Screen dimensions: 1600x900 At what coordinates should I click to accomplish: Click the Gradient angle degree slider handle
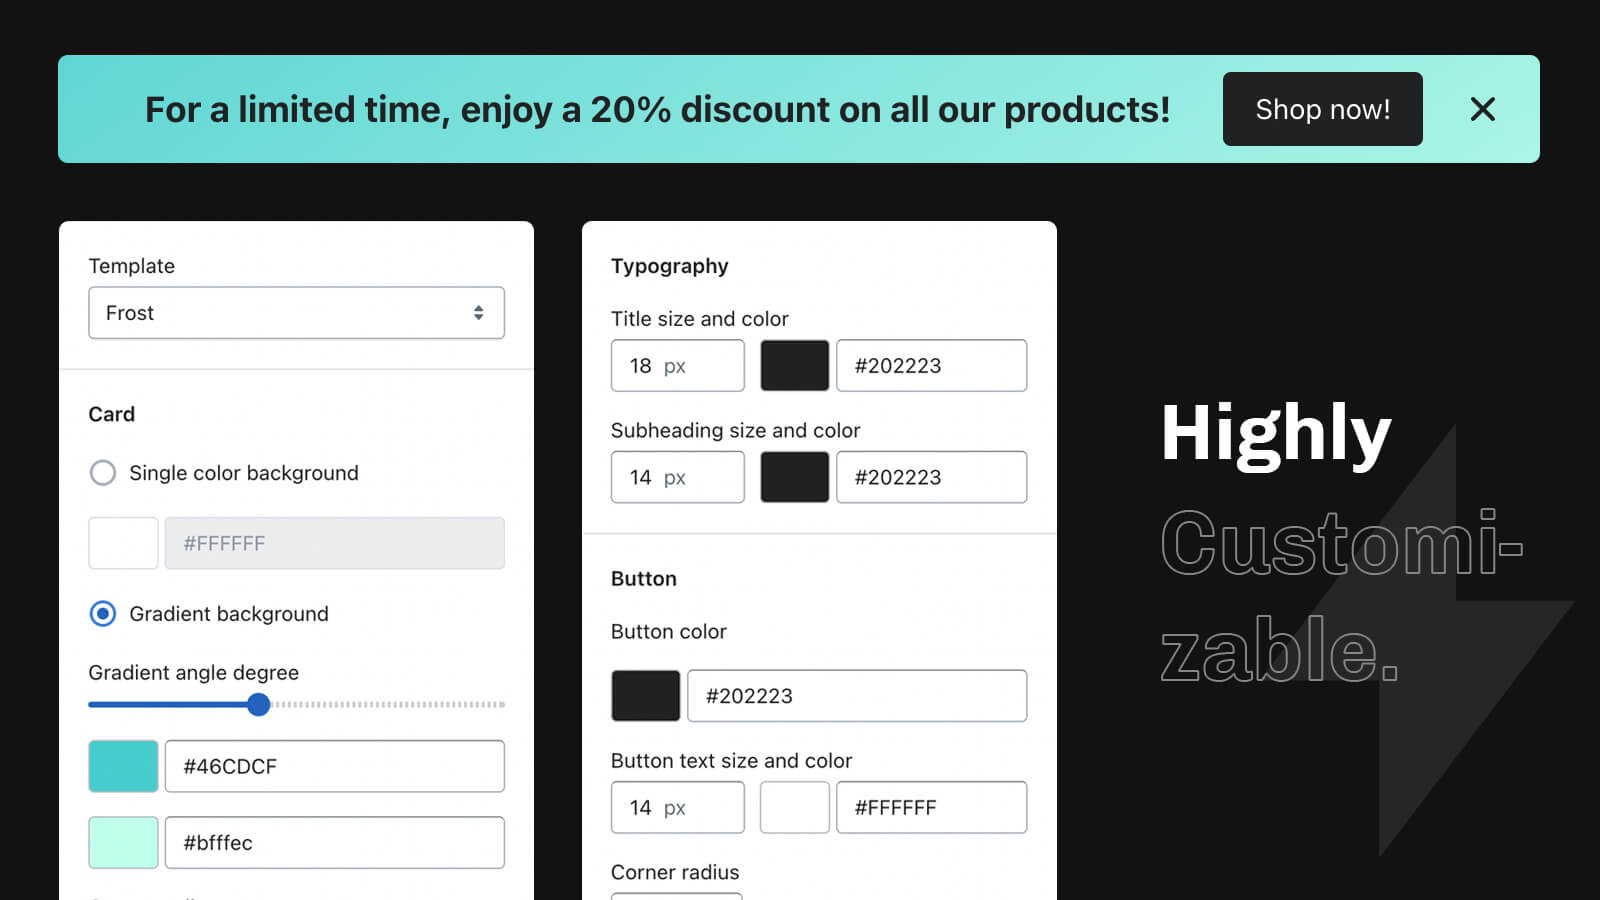(x=259, y=705)
